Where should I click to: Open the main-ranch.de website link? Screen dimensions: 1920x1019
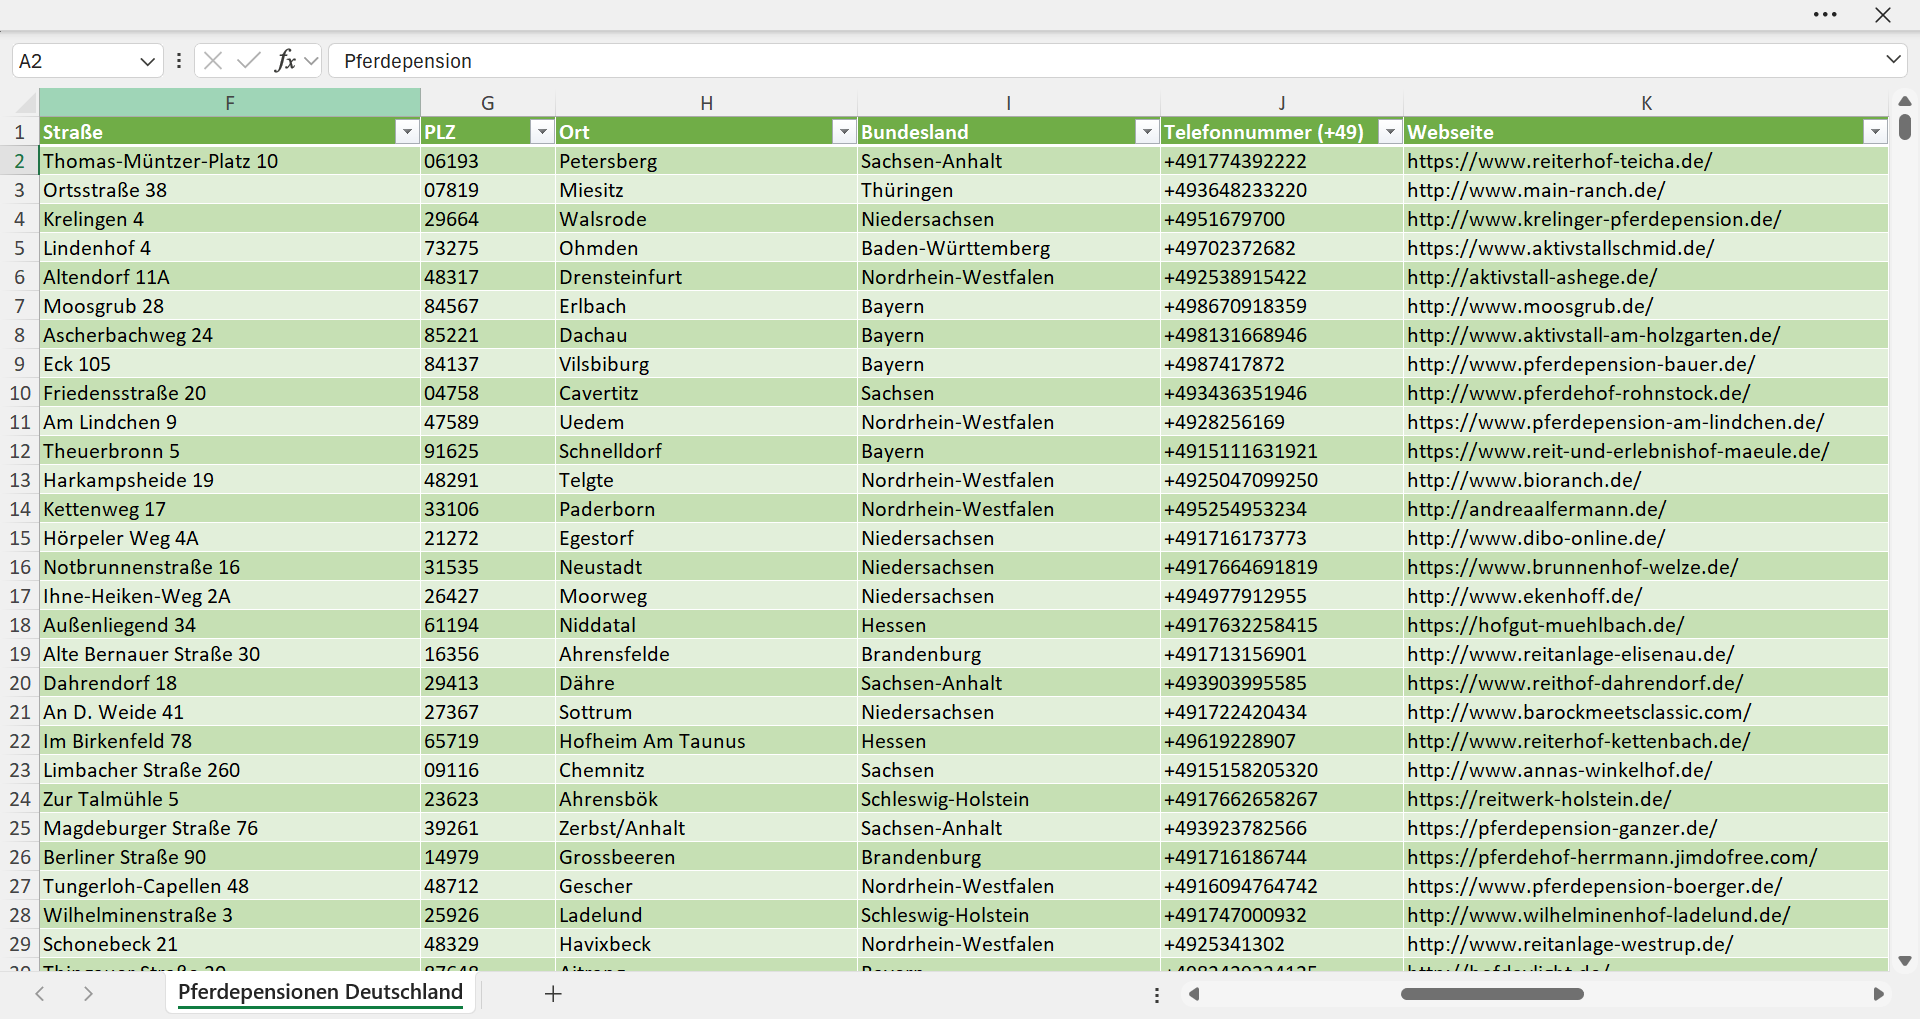tap(1536, 190)
